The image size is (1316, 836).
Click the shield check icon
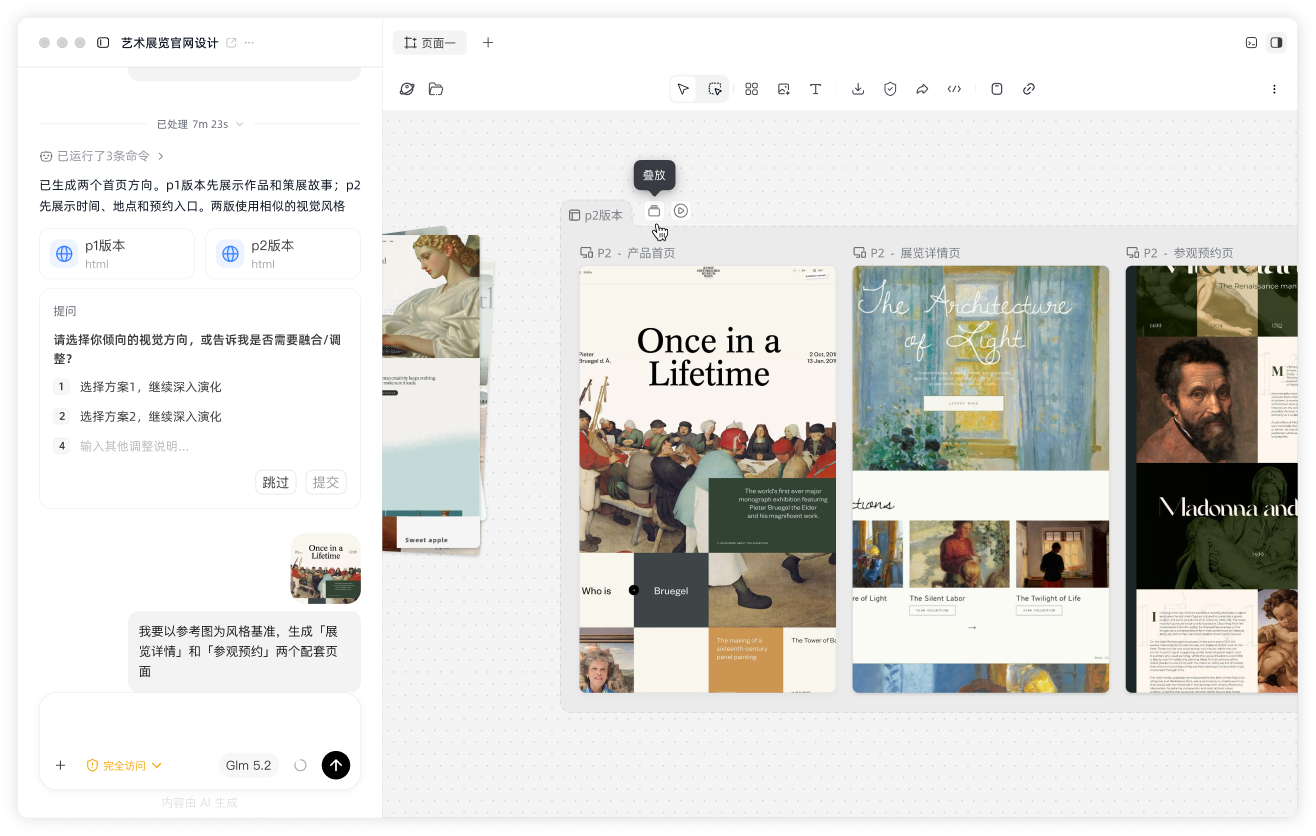point(890,89)
